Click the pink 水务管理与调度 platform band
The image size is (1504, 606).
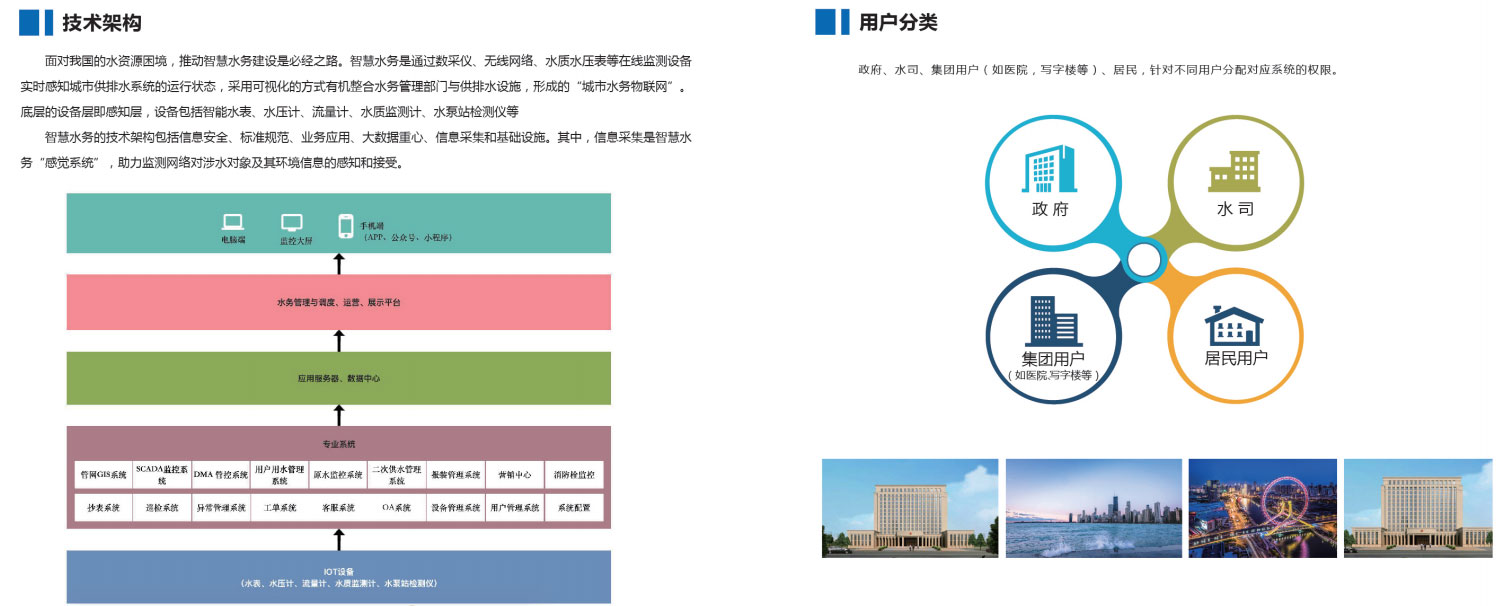(x=338, y=302)
